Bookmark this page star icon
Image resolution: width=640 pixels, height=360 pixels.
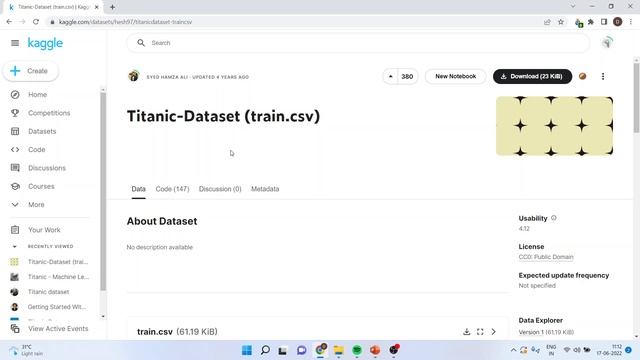[x=561, y=22]
